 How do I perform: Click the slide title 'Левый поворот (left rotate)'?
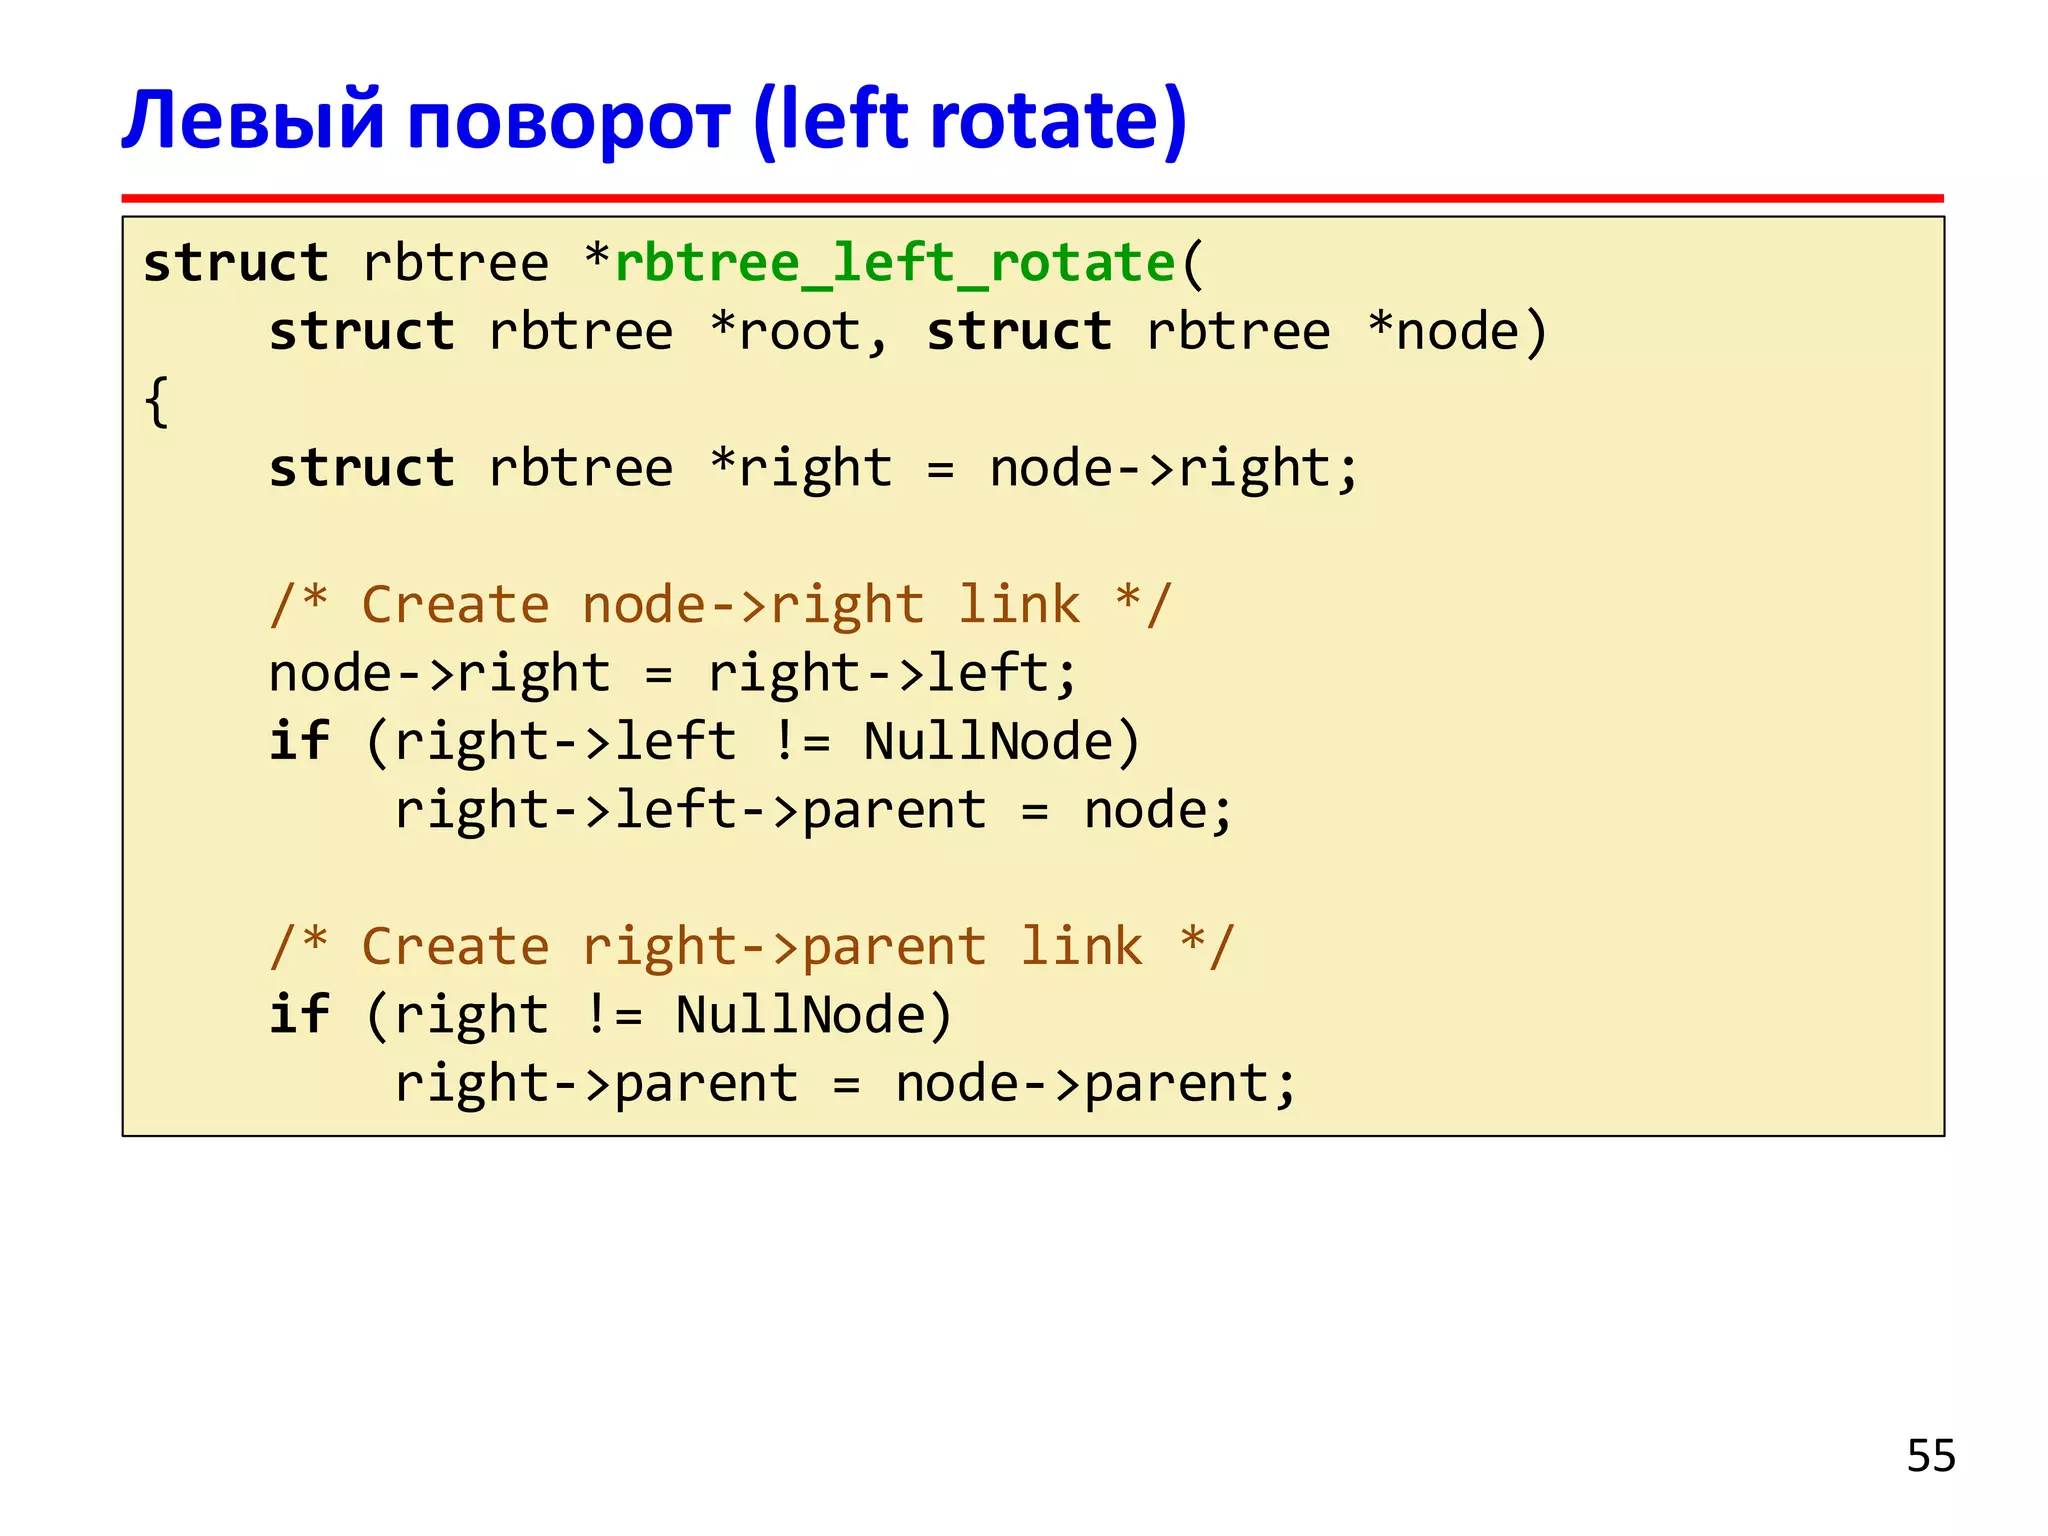[x=654, y=121]
